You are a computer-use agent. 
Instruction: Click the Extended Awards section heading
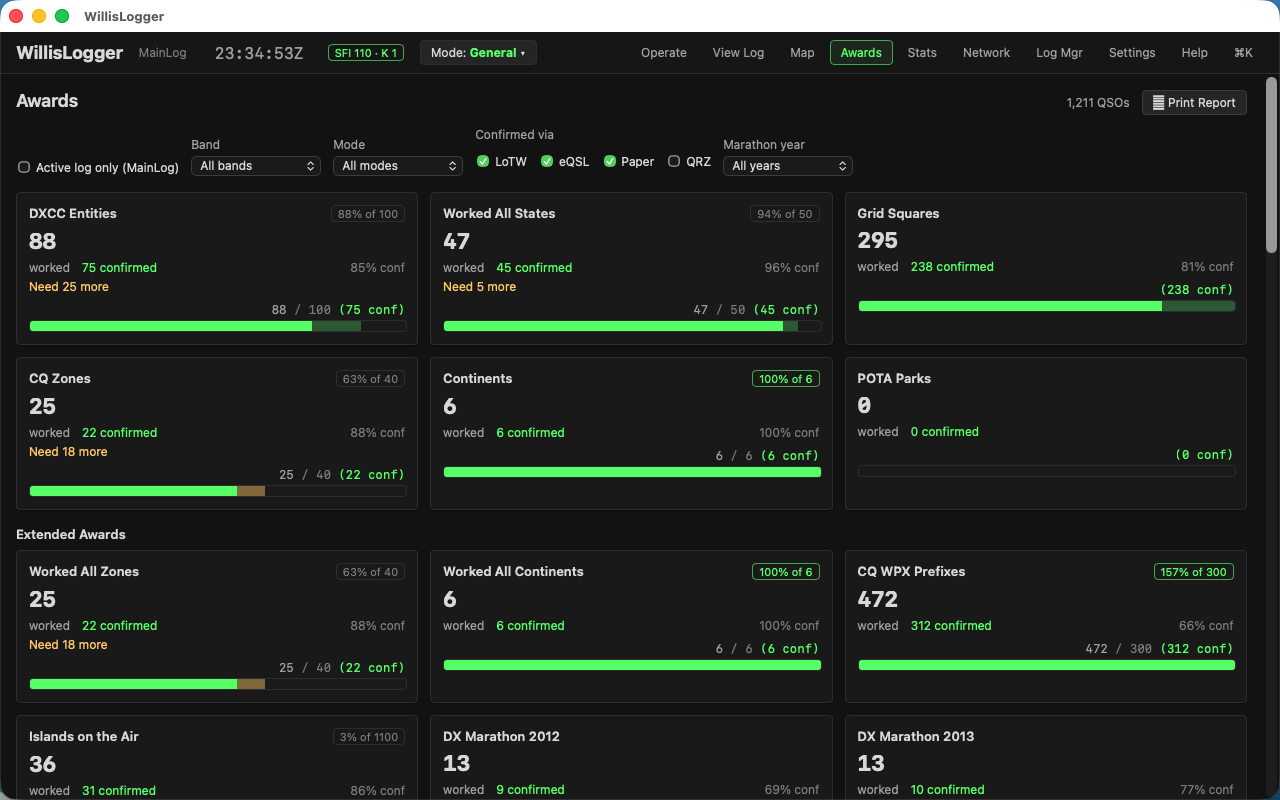tap(71, 535)
